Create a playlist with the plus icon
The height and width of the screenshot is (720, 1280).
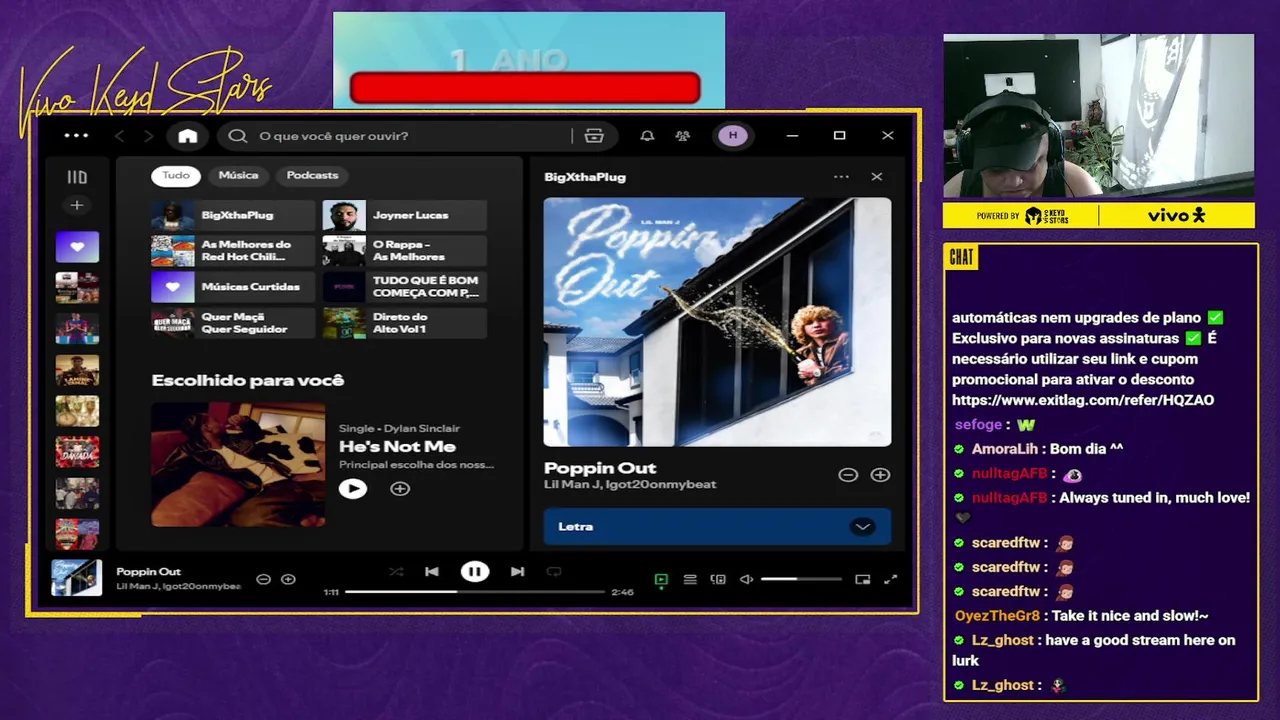pos(77,205)
